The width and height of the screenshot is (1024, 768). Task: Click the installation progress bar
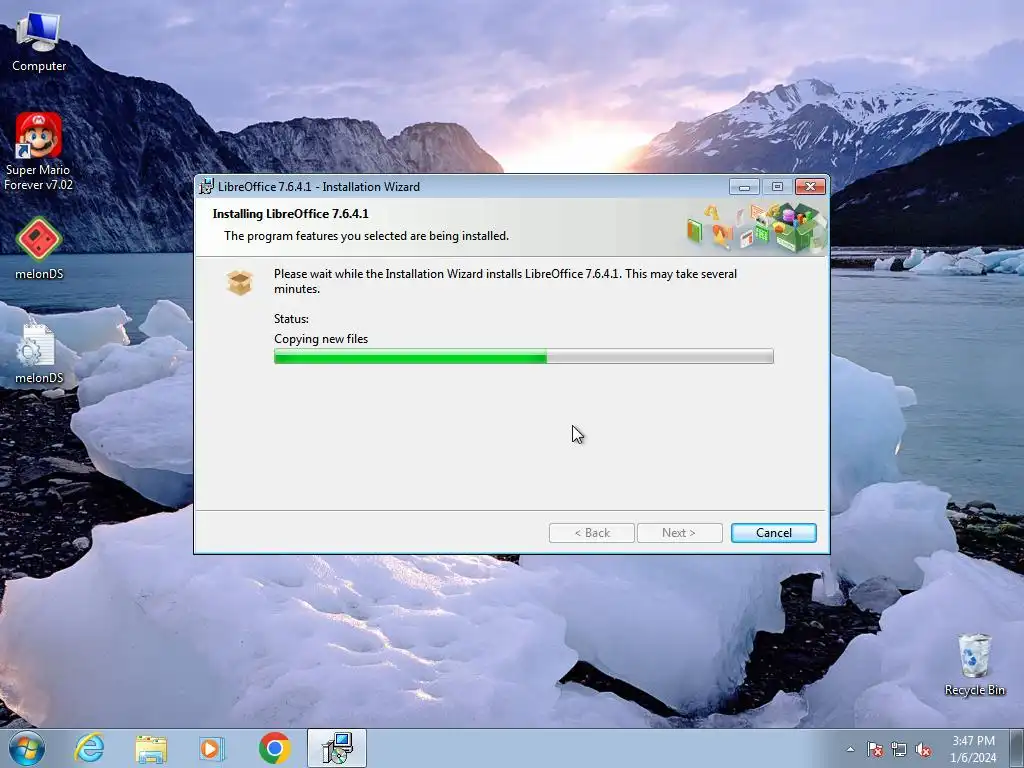[524, 356]
